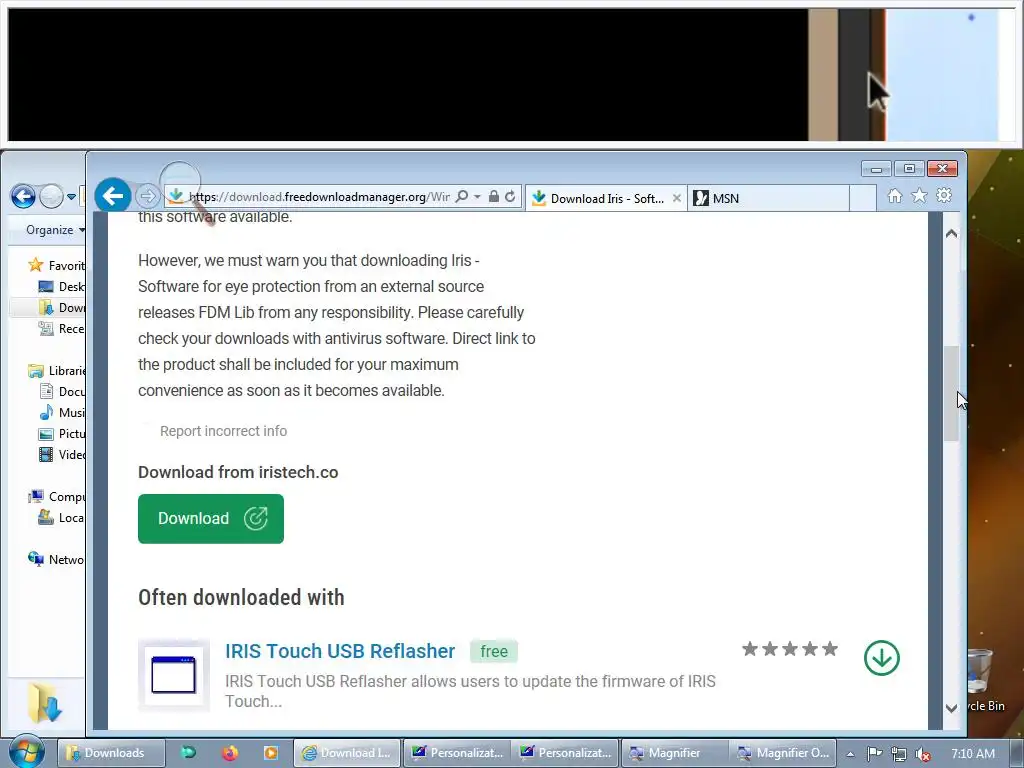Viewport: 1024px width, 768px height.
Task: Select Documents library in Explorer pane
Action: click(x=62, y=392)
